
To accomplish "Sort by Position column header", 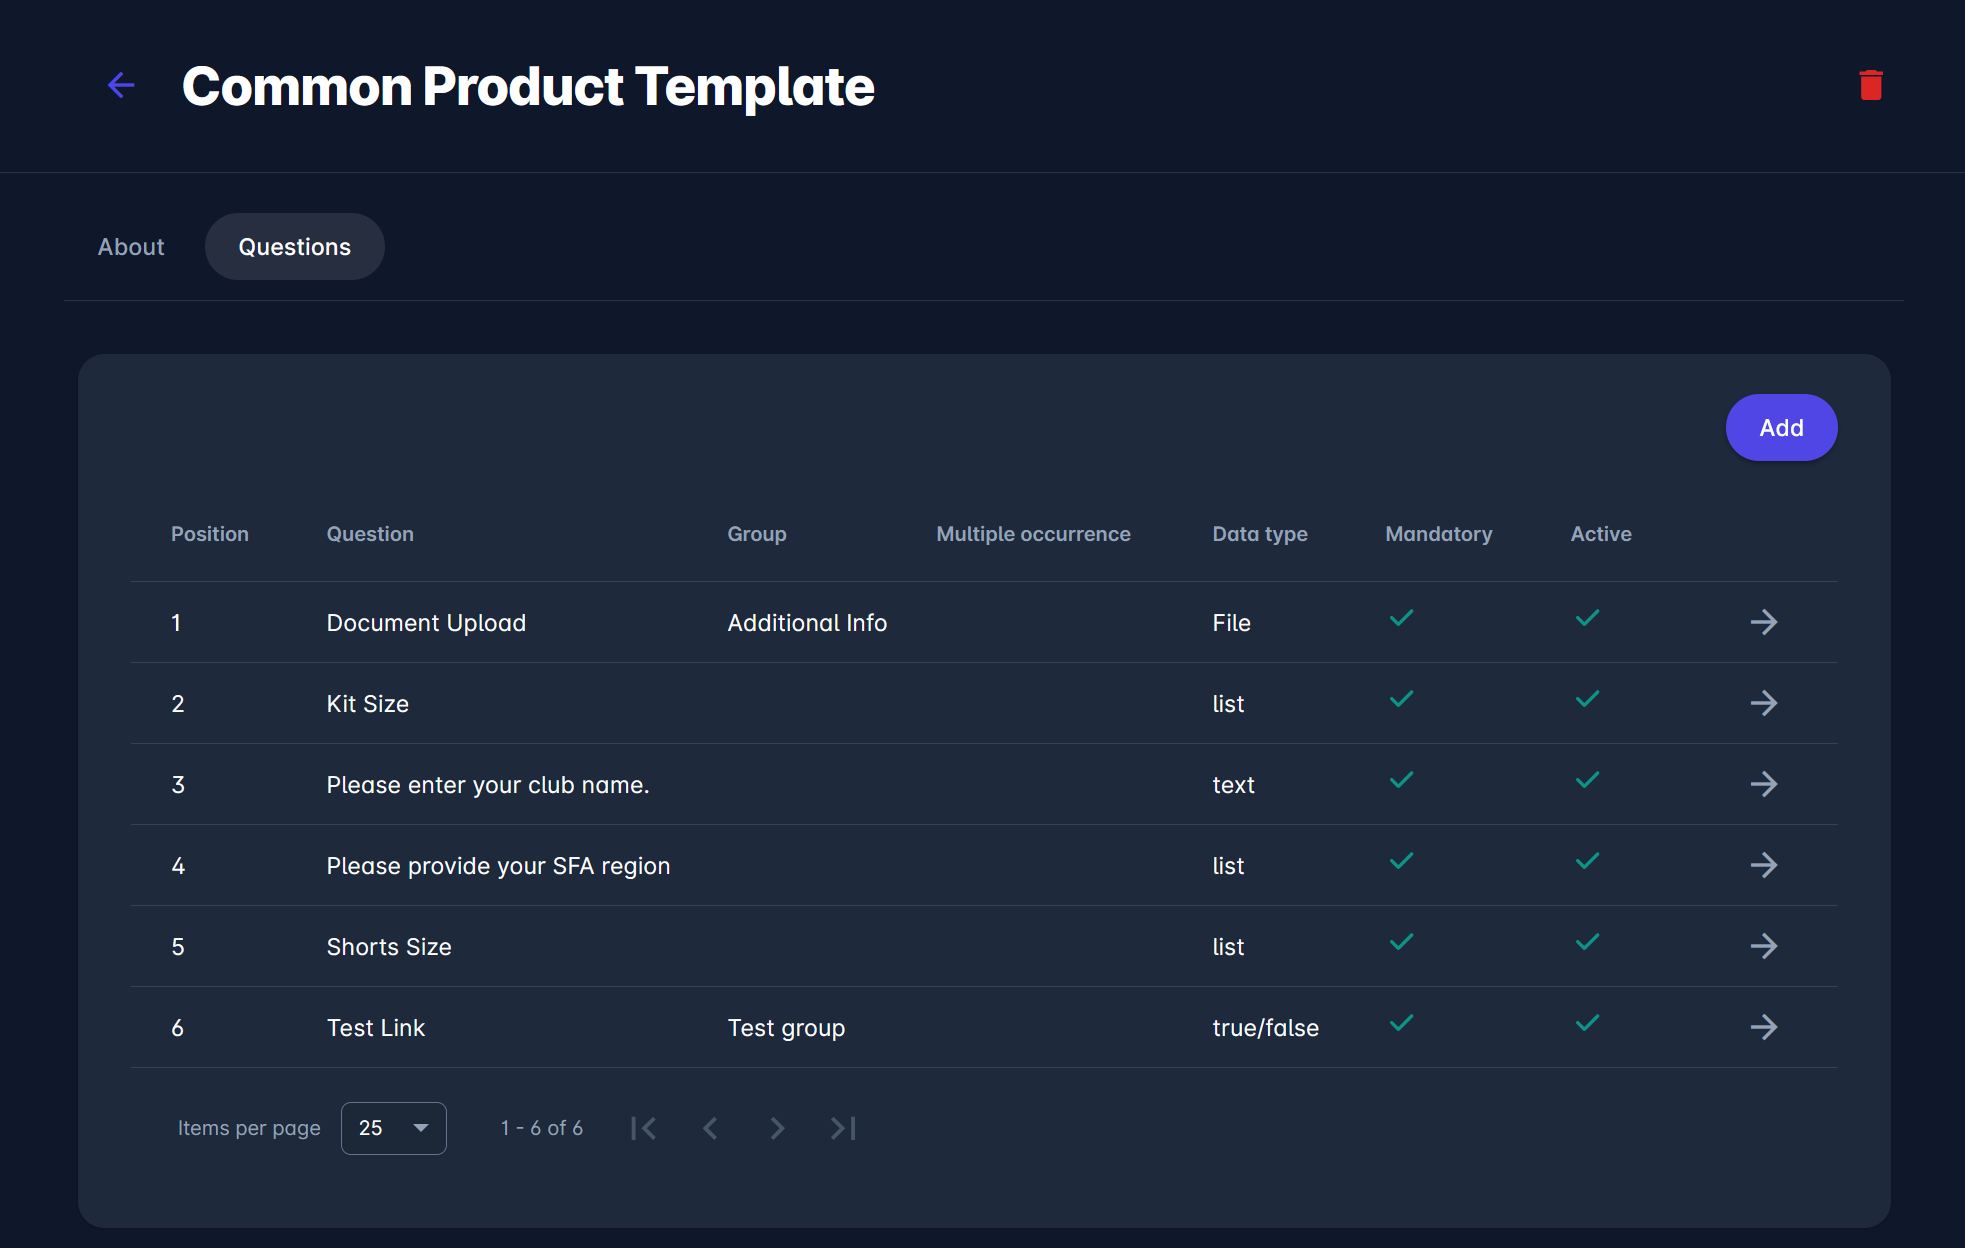I will tap(209, 534).
